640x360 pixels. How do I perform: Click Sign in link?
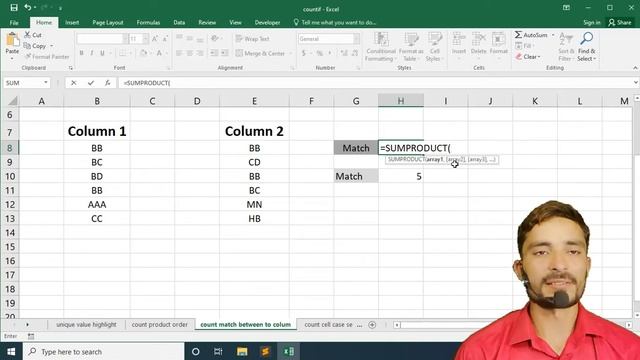(x=592, y=22)
